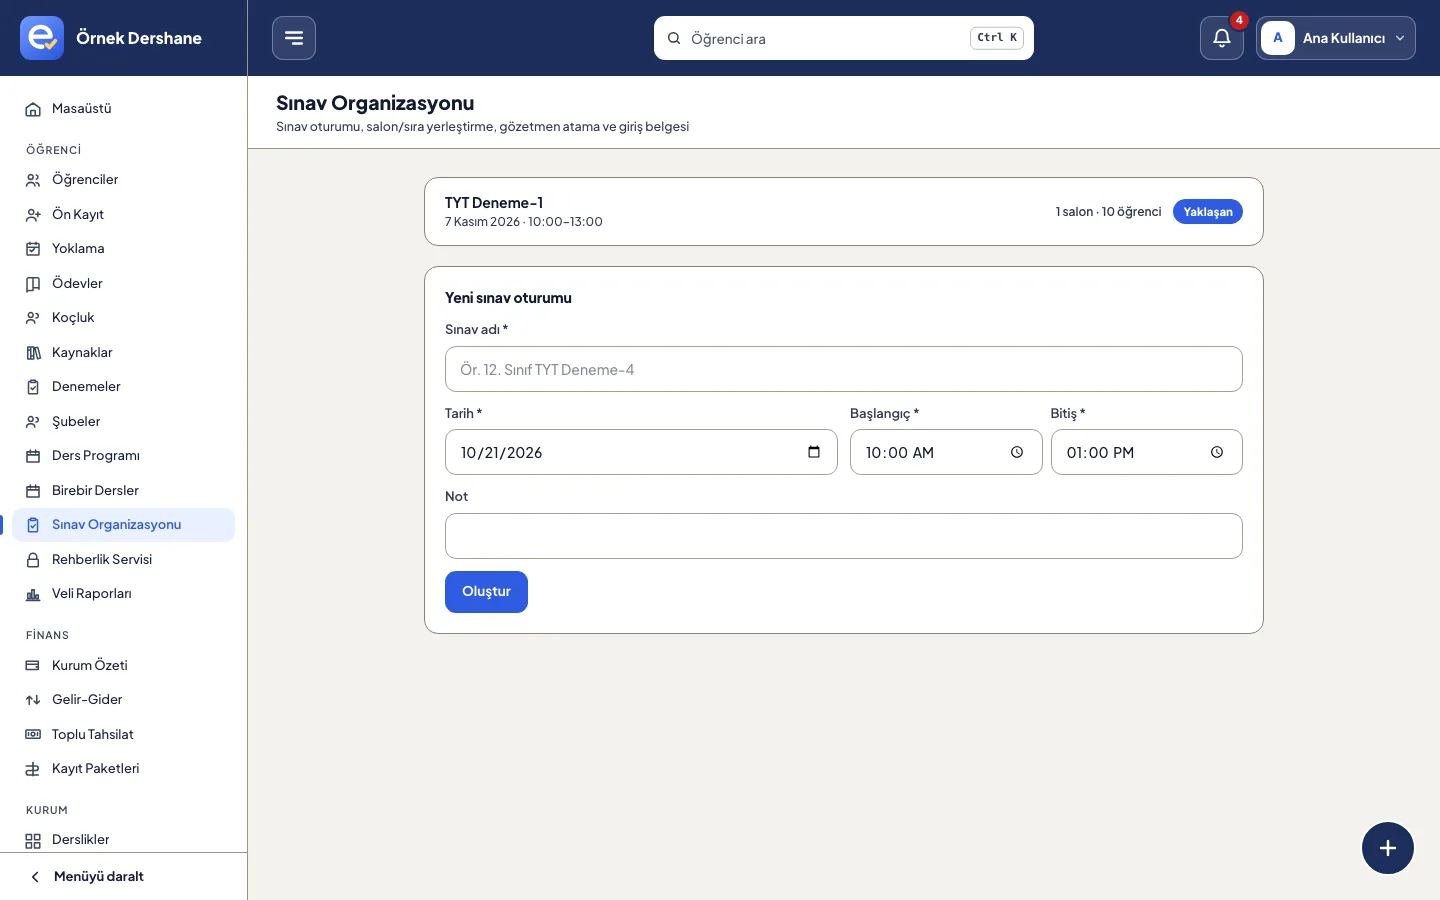Click clock icon in Başlangıç time field
The width and height of the screenshot is (1440, 900).
click(1017, 452)
